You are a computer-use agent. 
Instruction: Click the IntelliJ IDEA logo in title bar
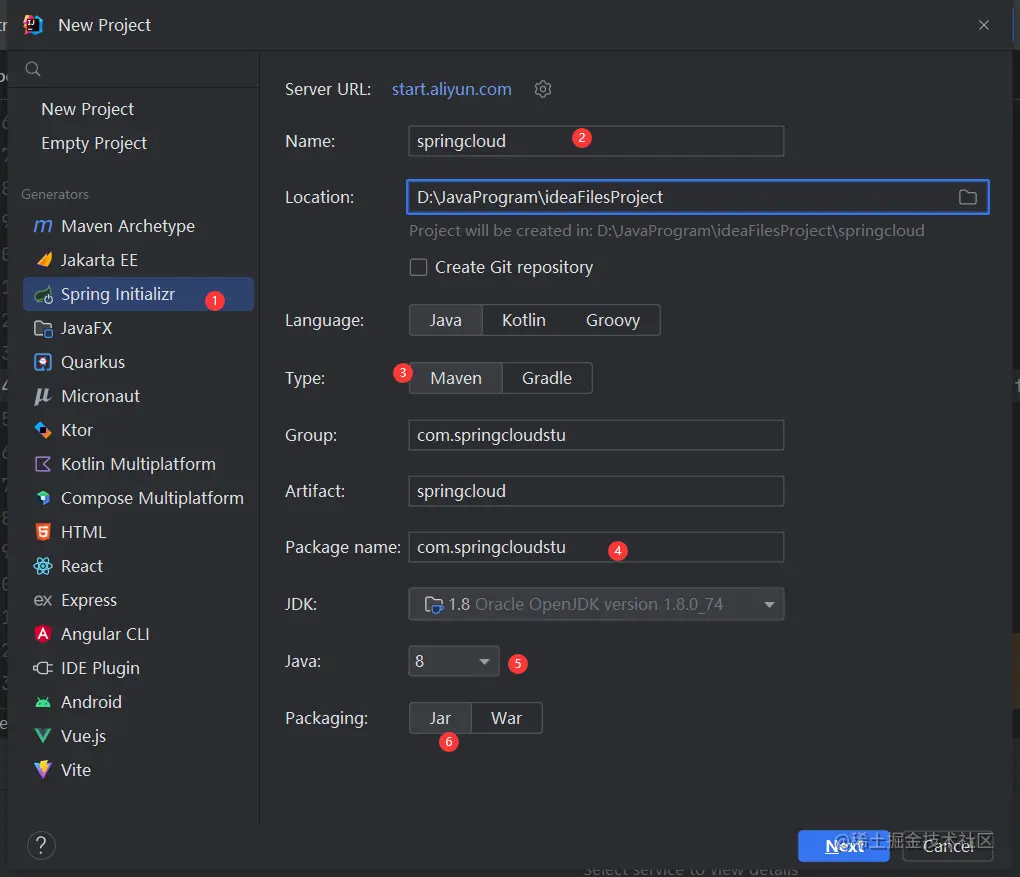[33, 25]
